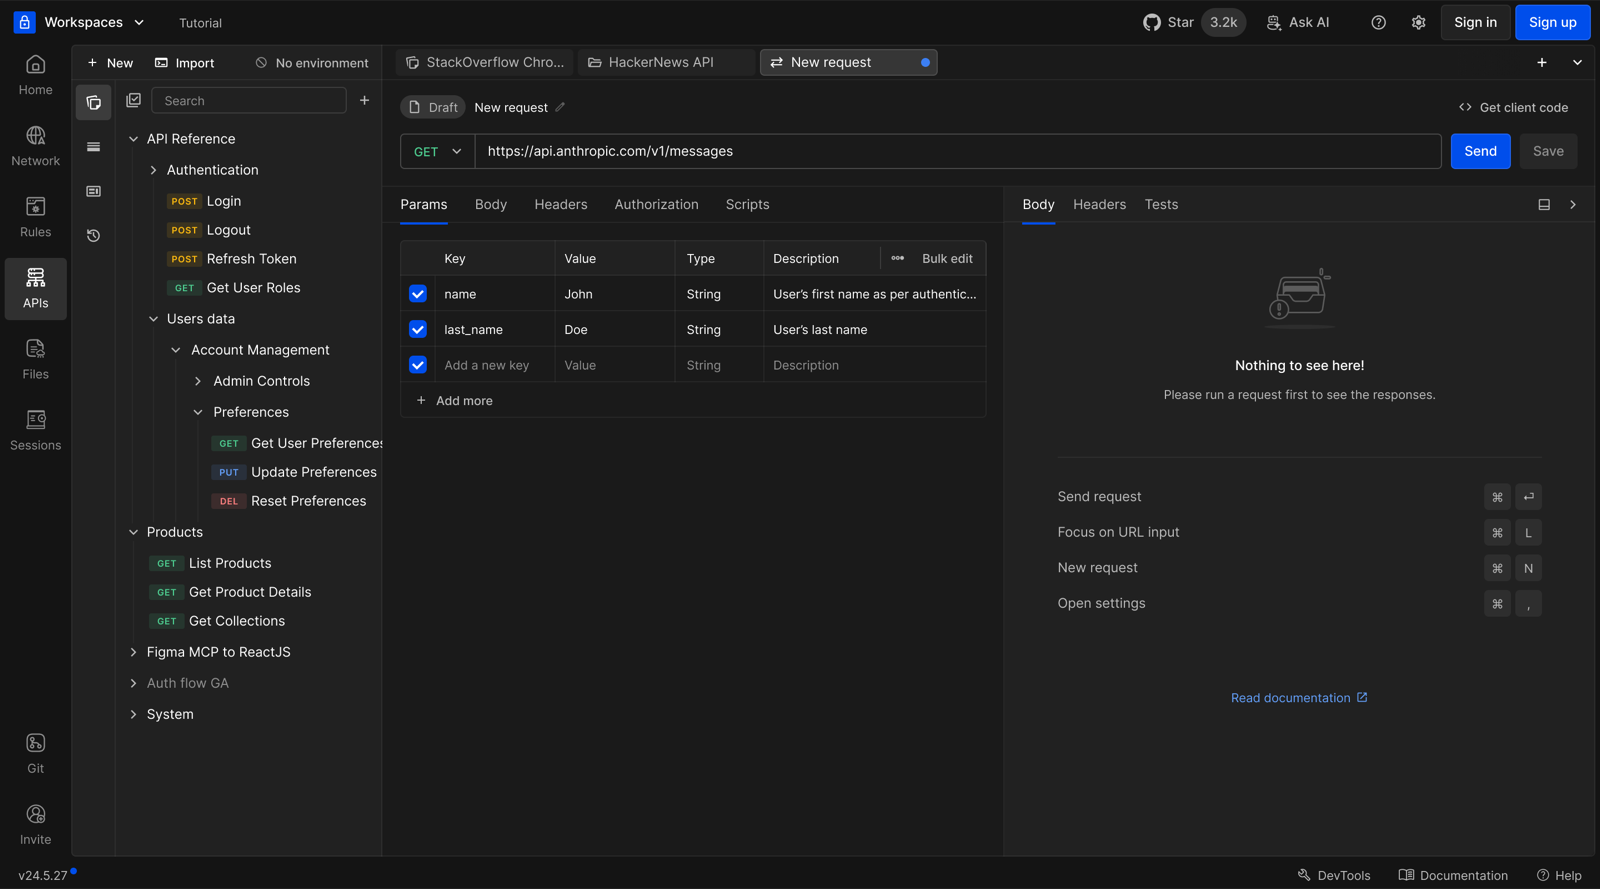Click the workspace lock logo icon
The image size is (1600, 889).
point(25,22)
